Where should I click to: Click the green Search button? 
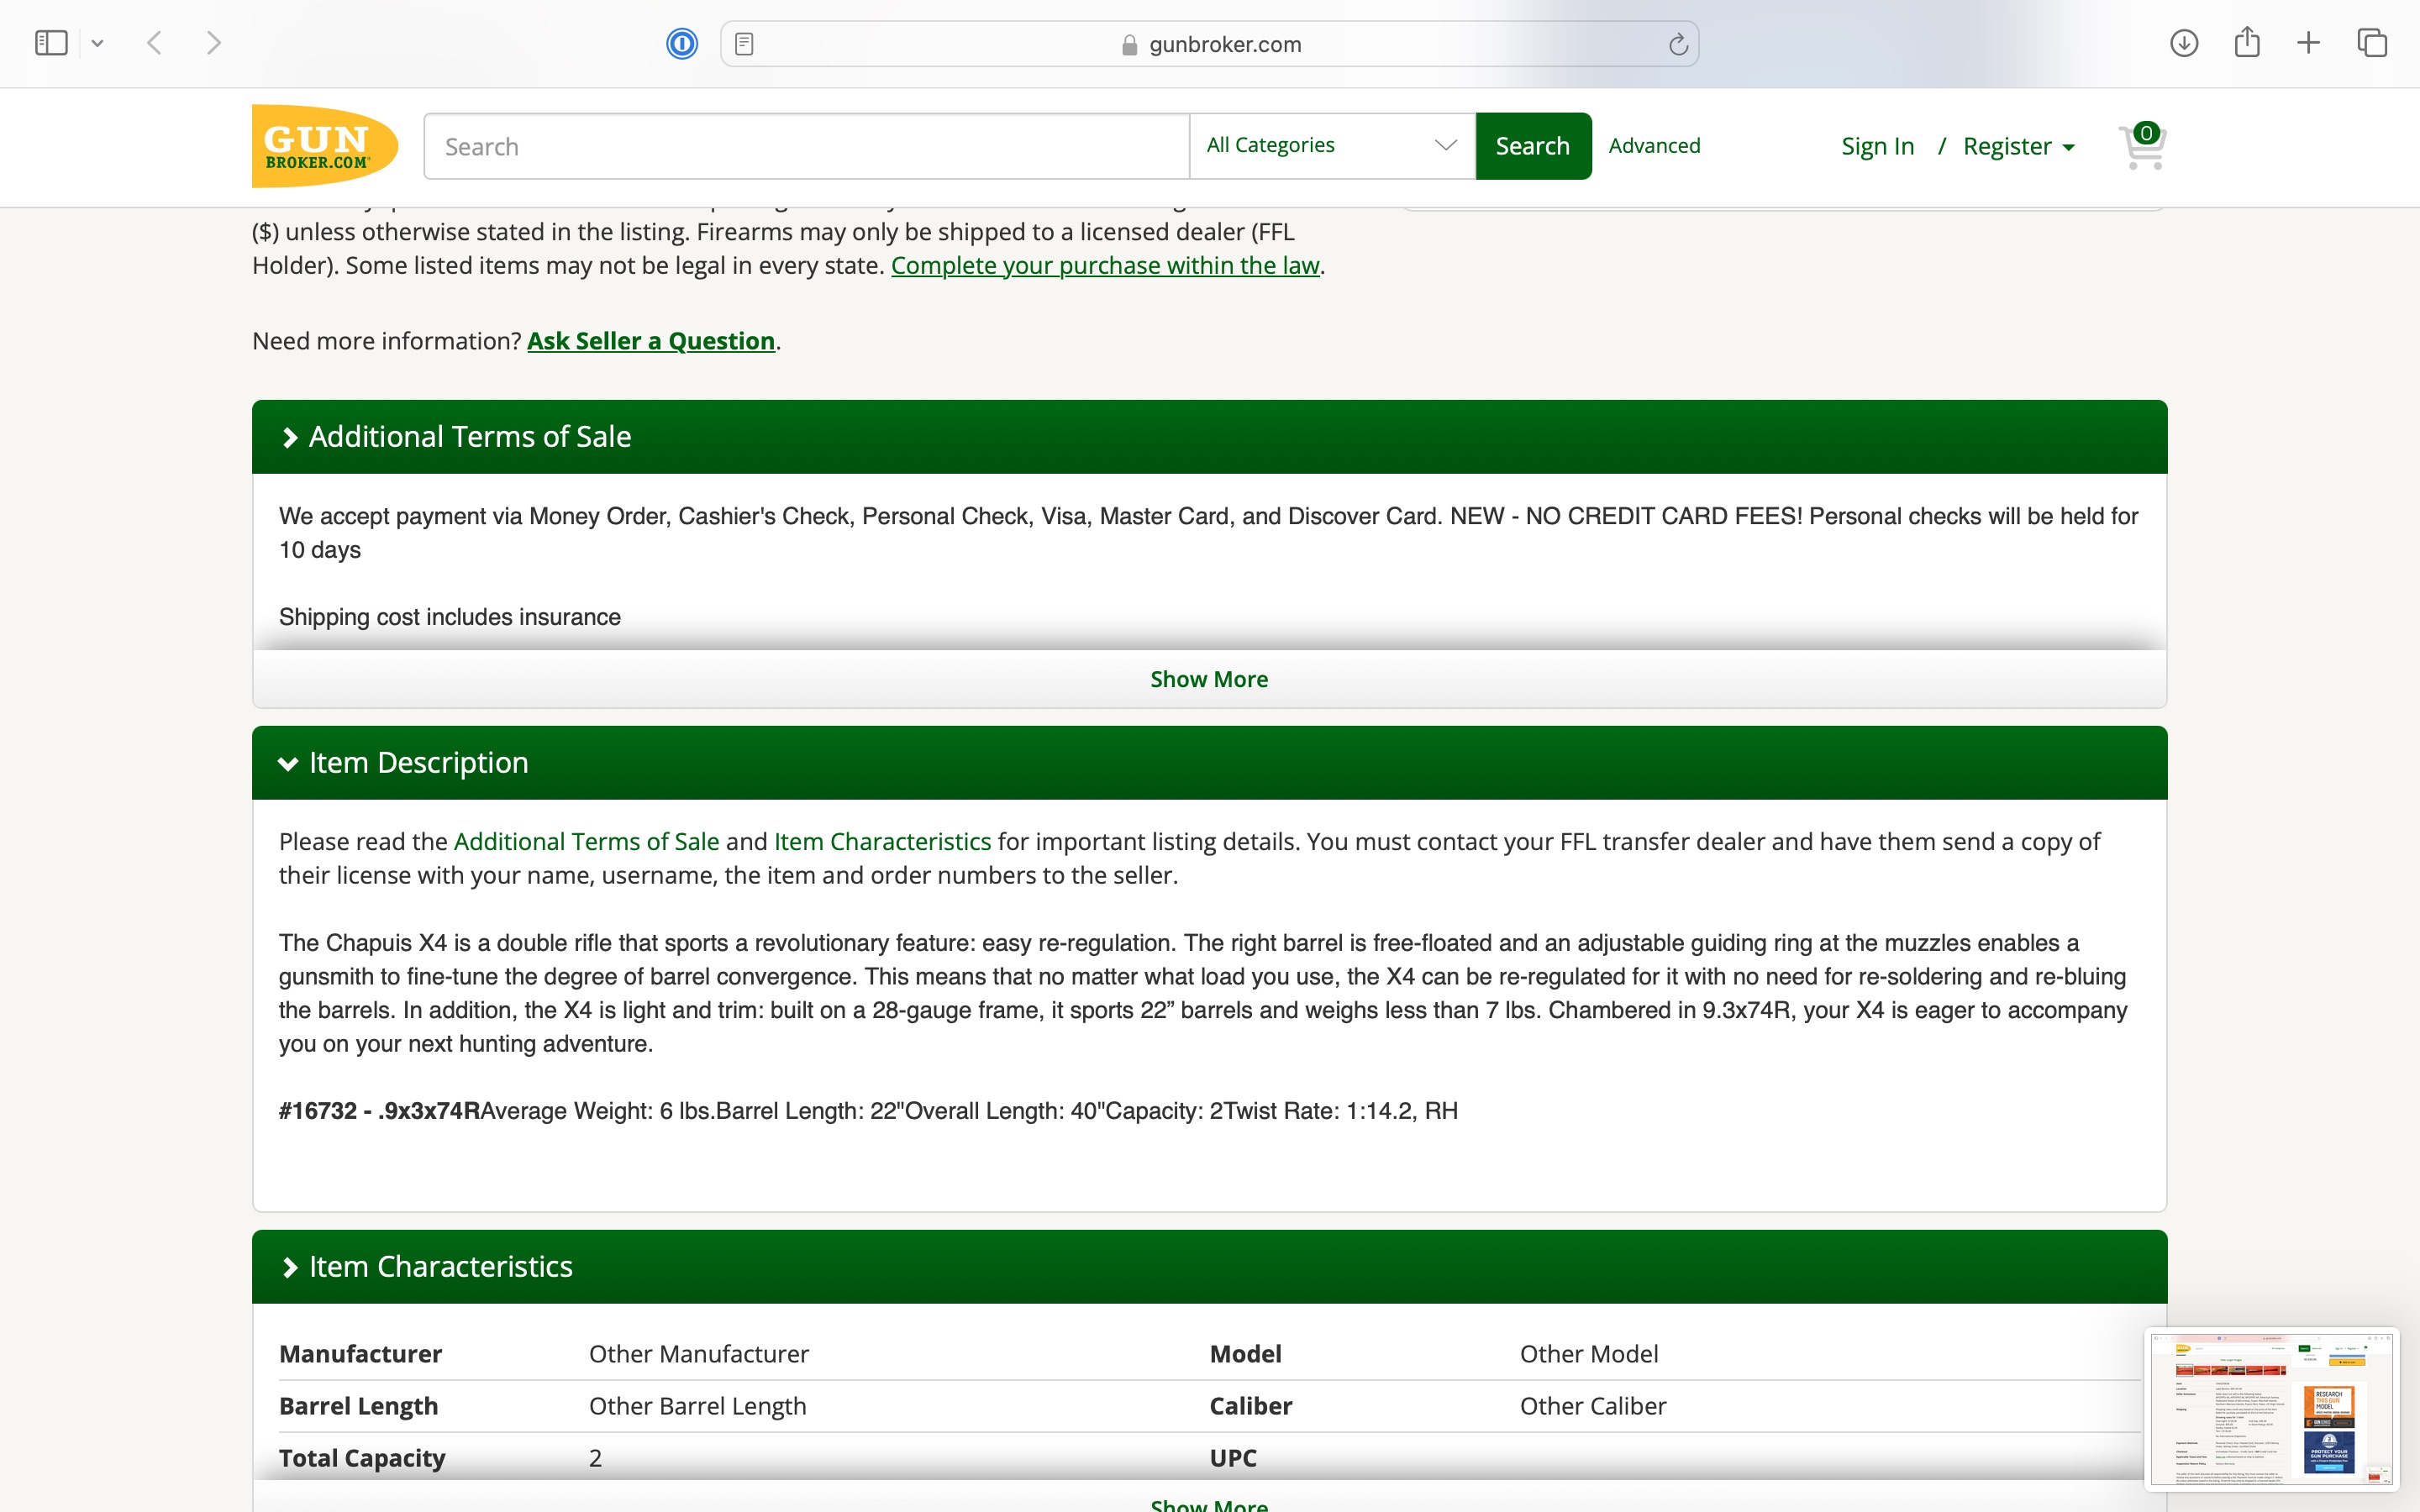click(x=1533, y=146)
